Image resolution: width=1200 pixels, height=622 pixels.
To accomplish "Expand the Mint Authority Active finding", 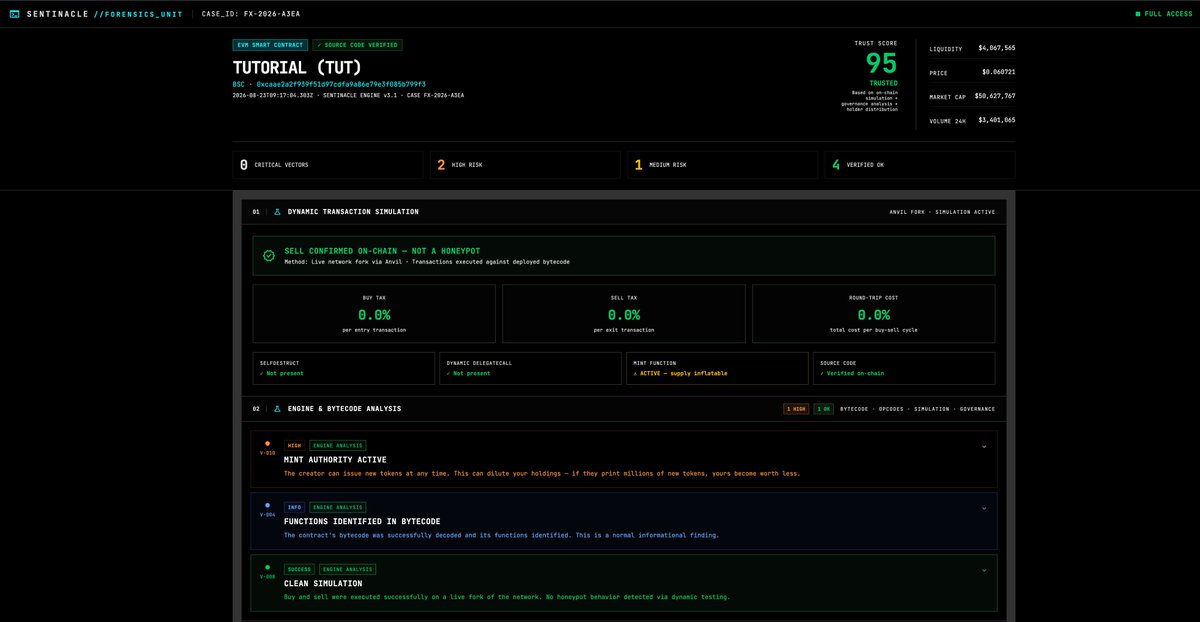I will tap(984, 447).
